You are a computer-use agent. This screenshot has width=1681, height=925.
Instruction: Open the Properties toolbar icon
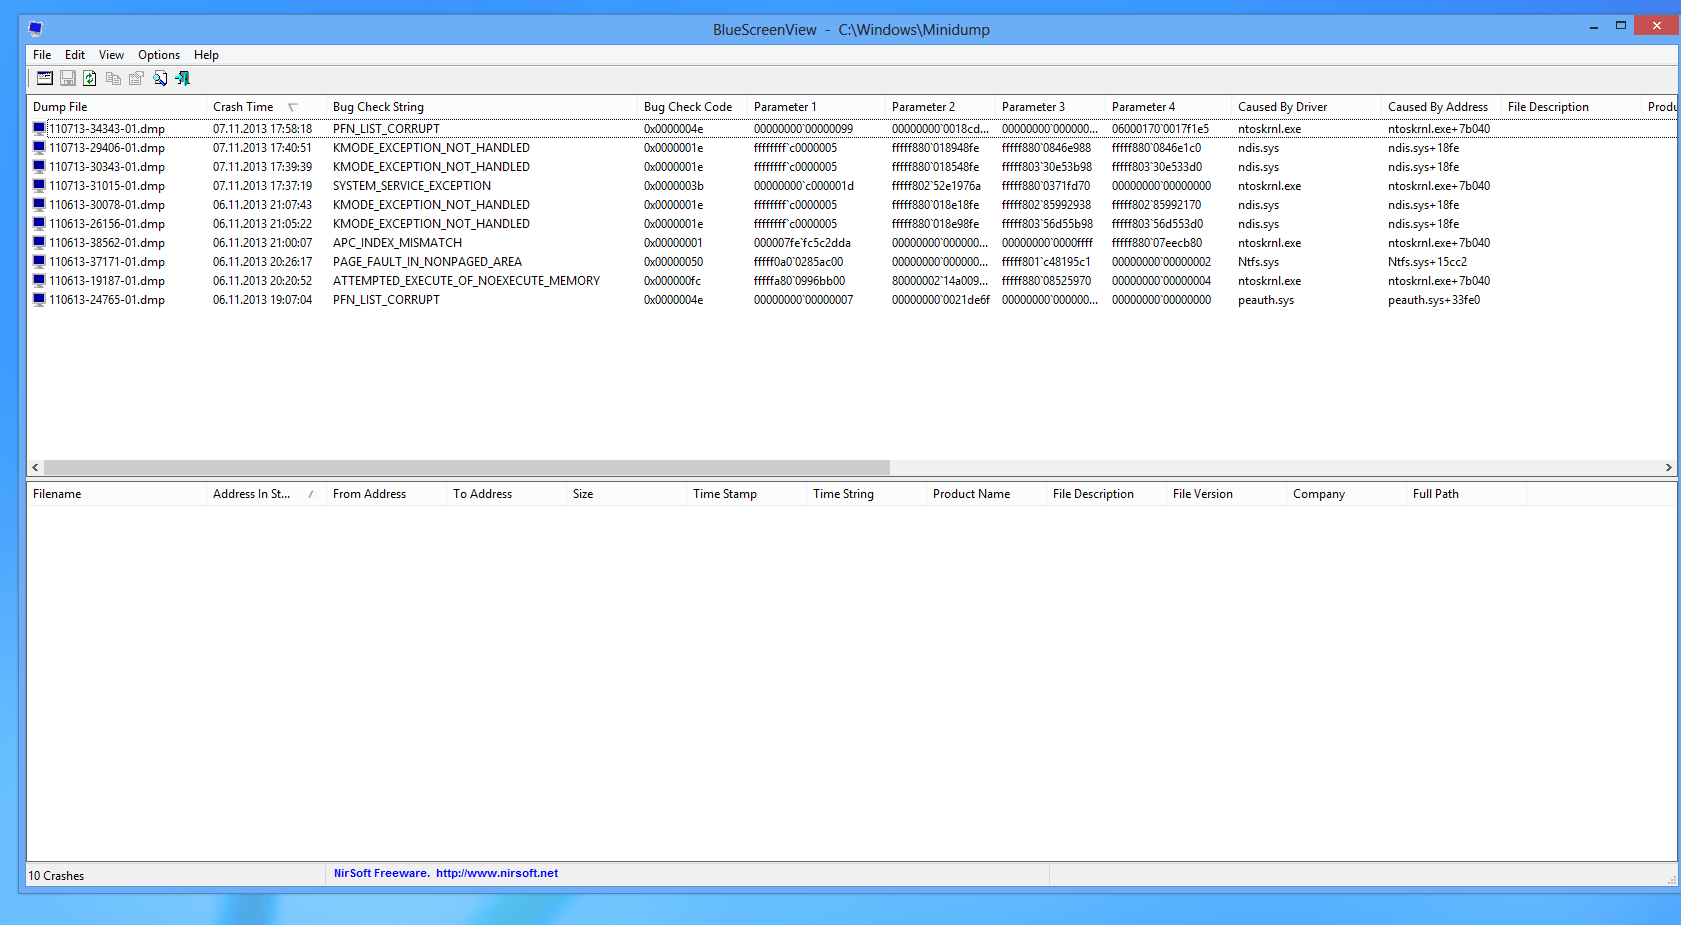click(x=136, y=78)
